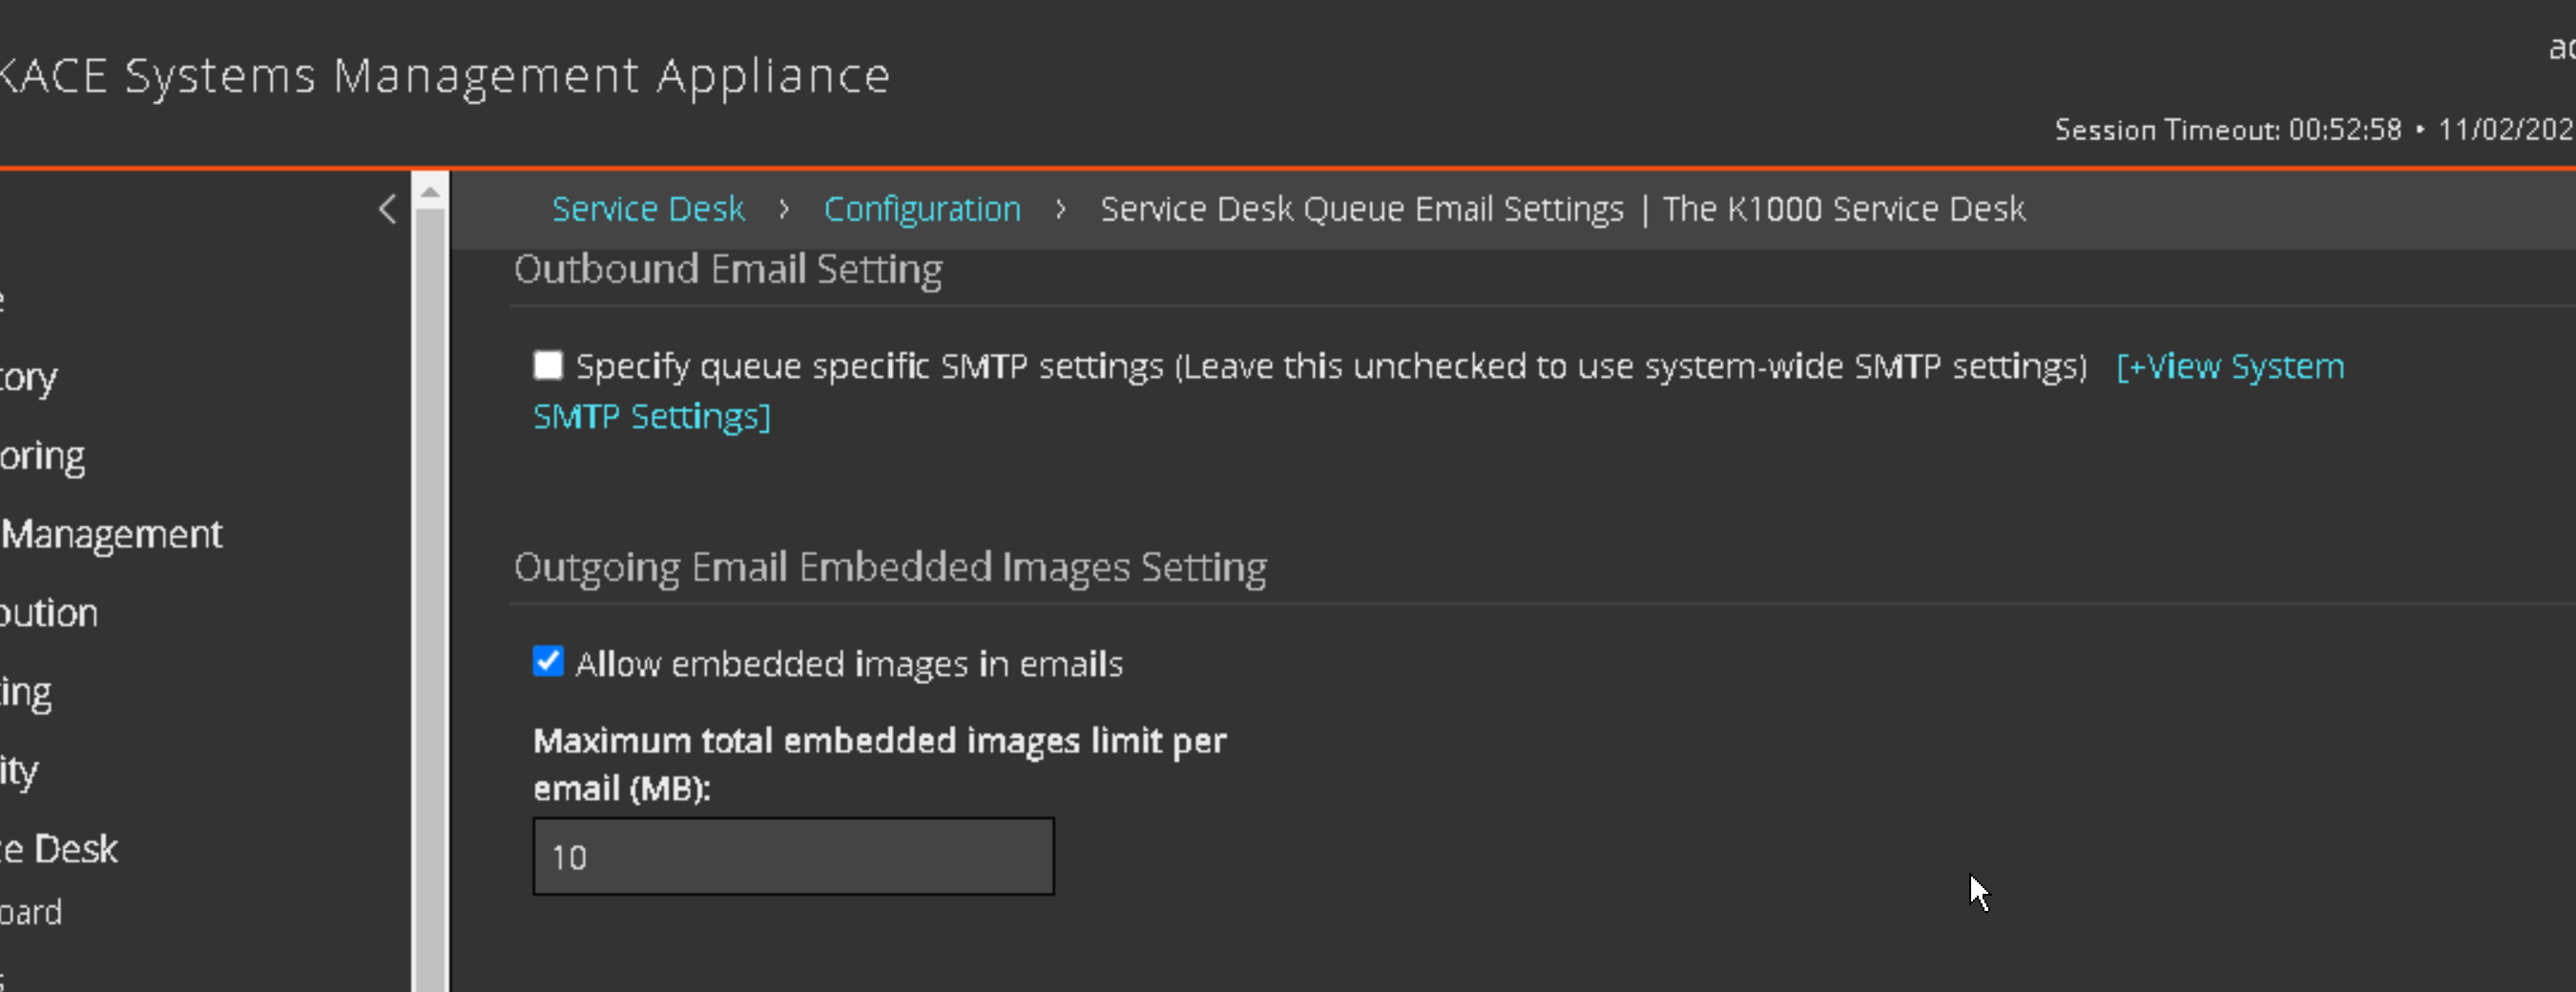Viewport: 2576px width, 992px height.
Task: Uncheck Allow embedded images in emails
Action: point(548,662)
